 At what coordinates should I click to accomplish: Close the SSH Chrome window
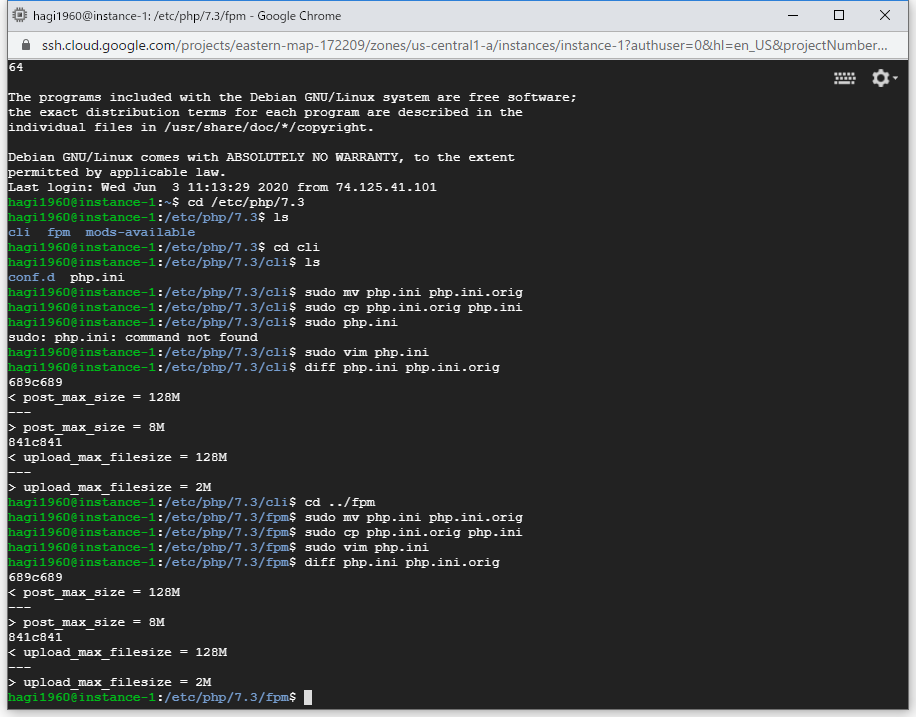click(x=884, y=15)
